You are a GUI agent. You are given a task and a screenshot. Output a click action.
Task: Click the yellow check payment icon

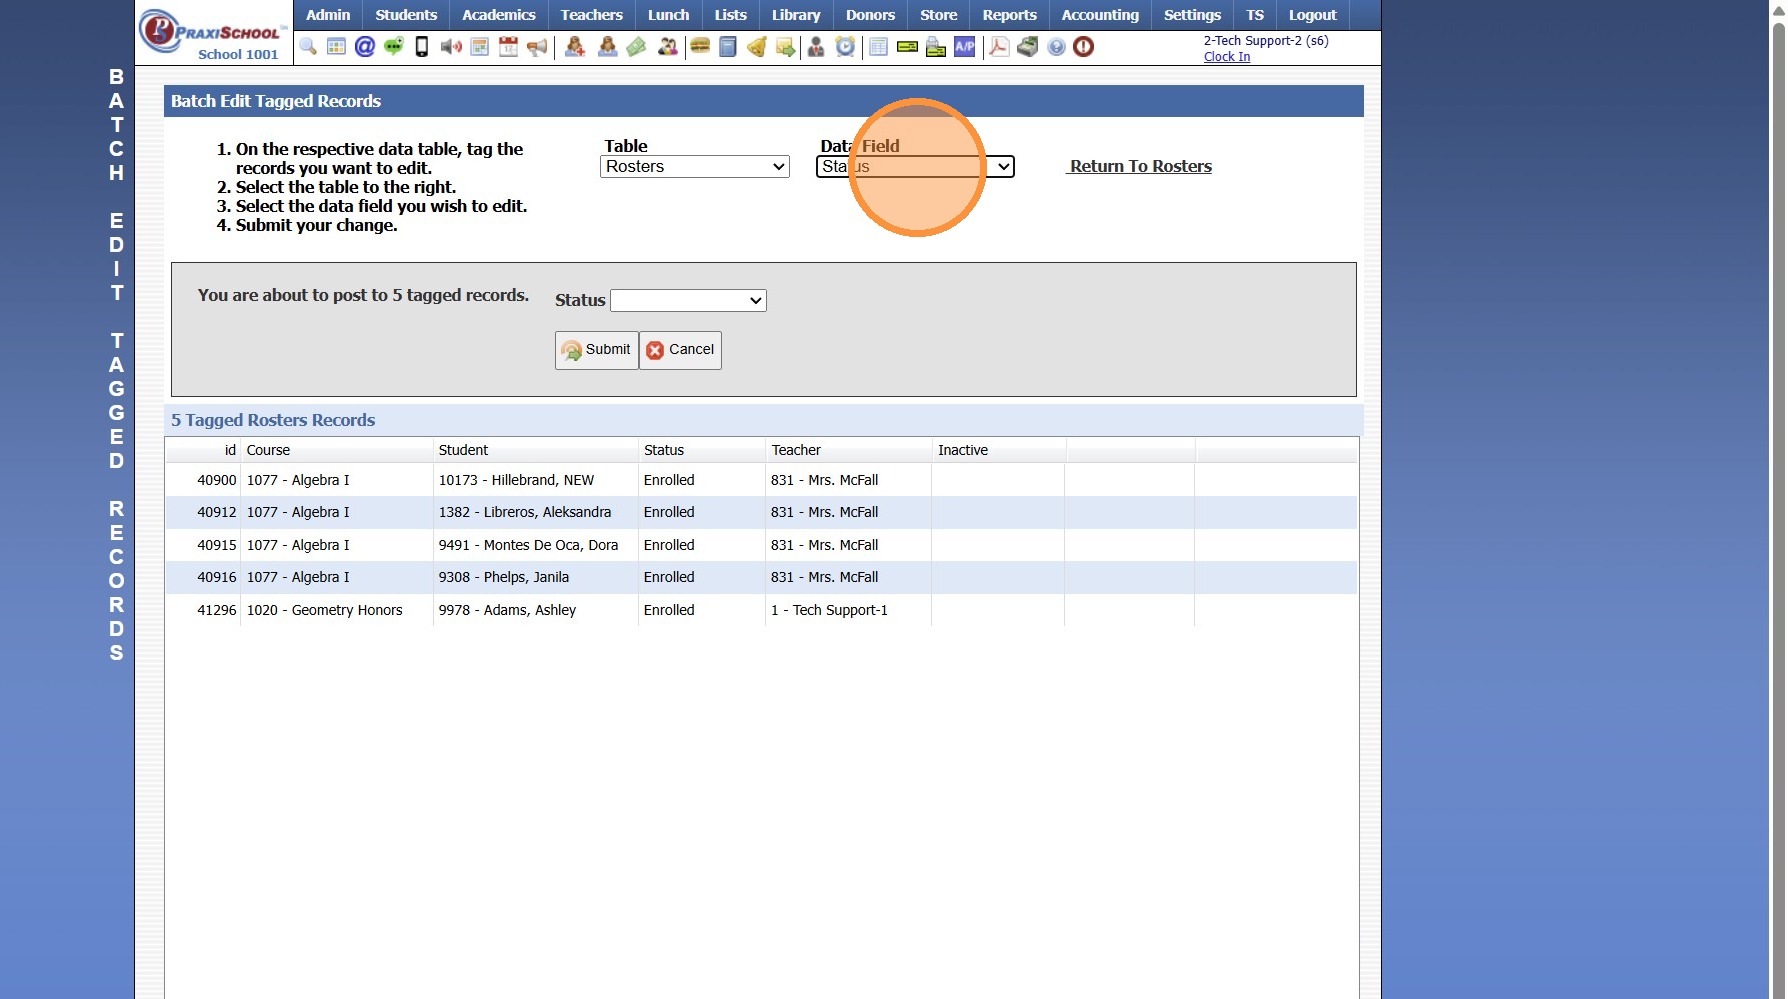(907, 47)
